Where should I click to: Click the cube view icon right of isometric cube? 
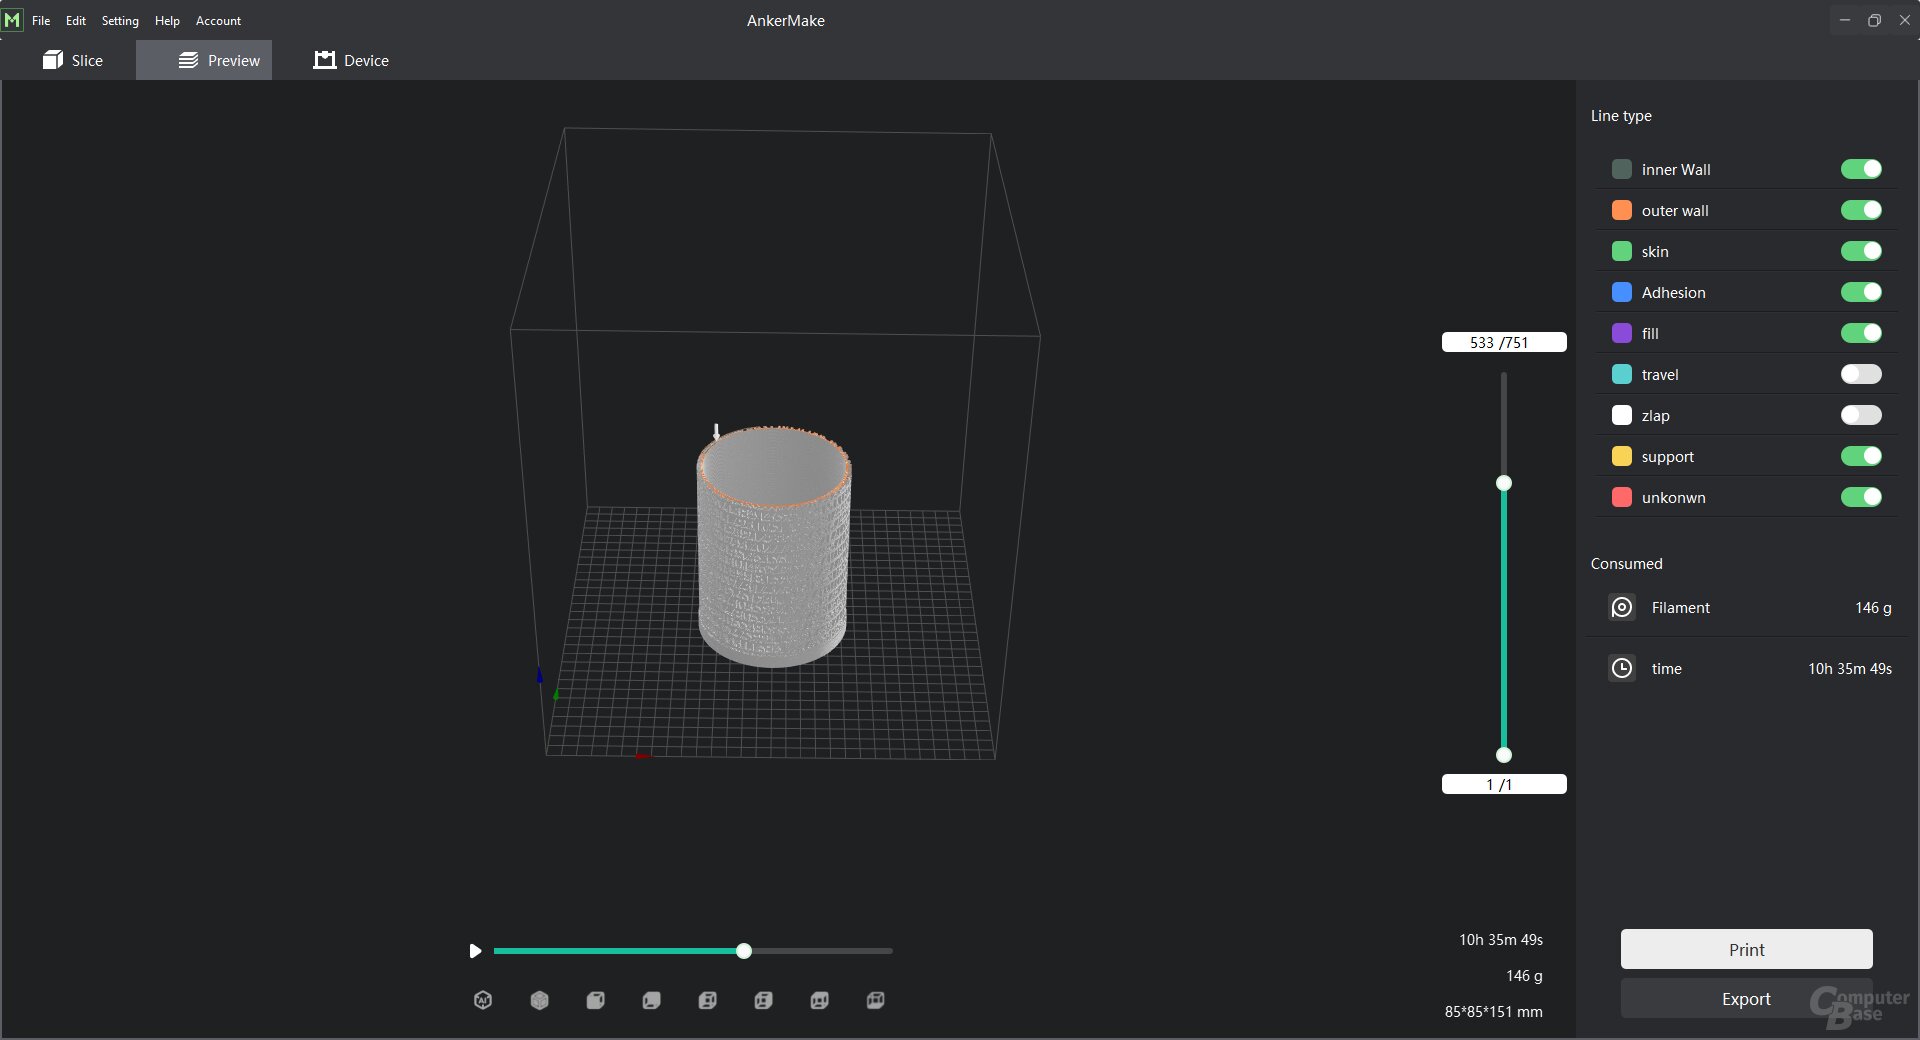point(595,1000)
